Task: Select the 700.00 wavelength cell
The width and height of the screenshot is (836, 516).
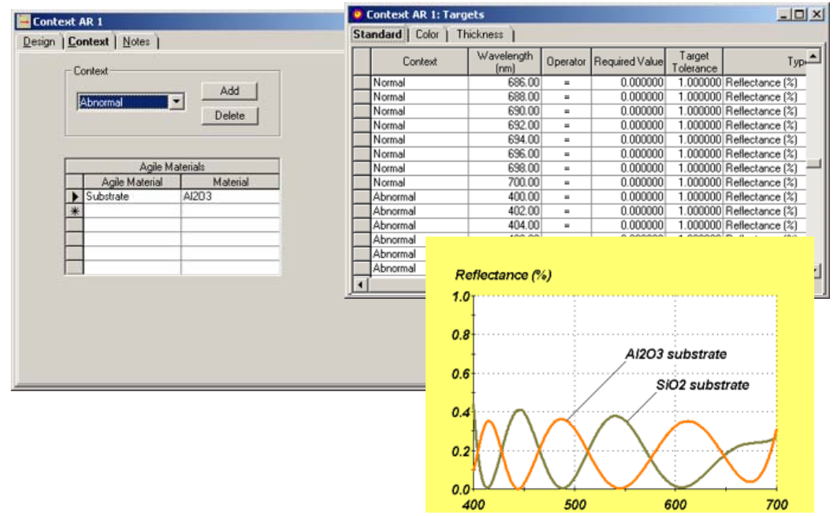Action: (x=505, y=183)
